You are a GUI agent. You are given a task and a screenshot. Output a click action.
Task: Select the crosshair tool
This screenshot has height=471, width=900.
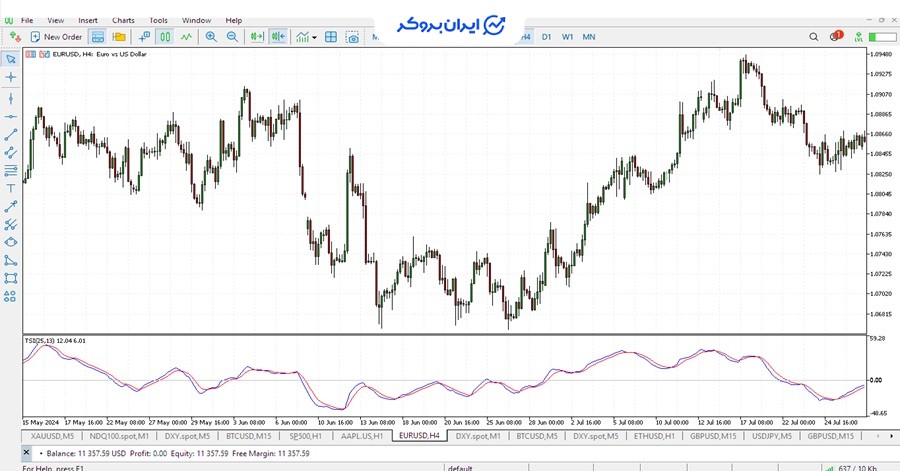10,77
